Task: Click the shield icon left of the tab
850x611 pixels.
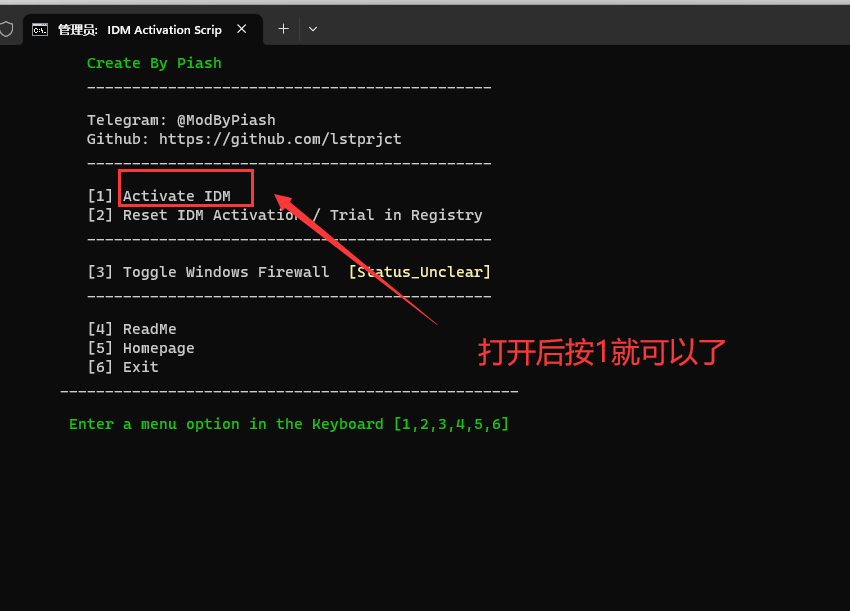Action: tap(5, 29)
